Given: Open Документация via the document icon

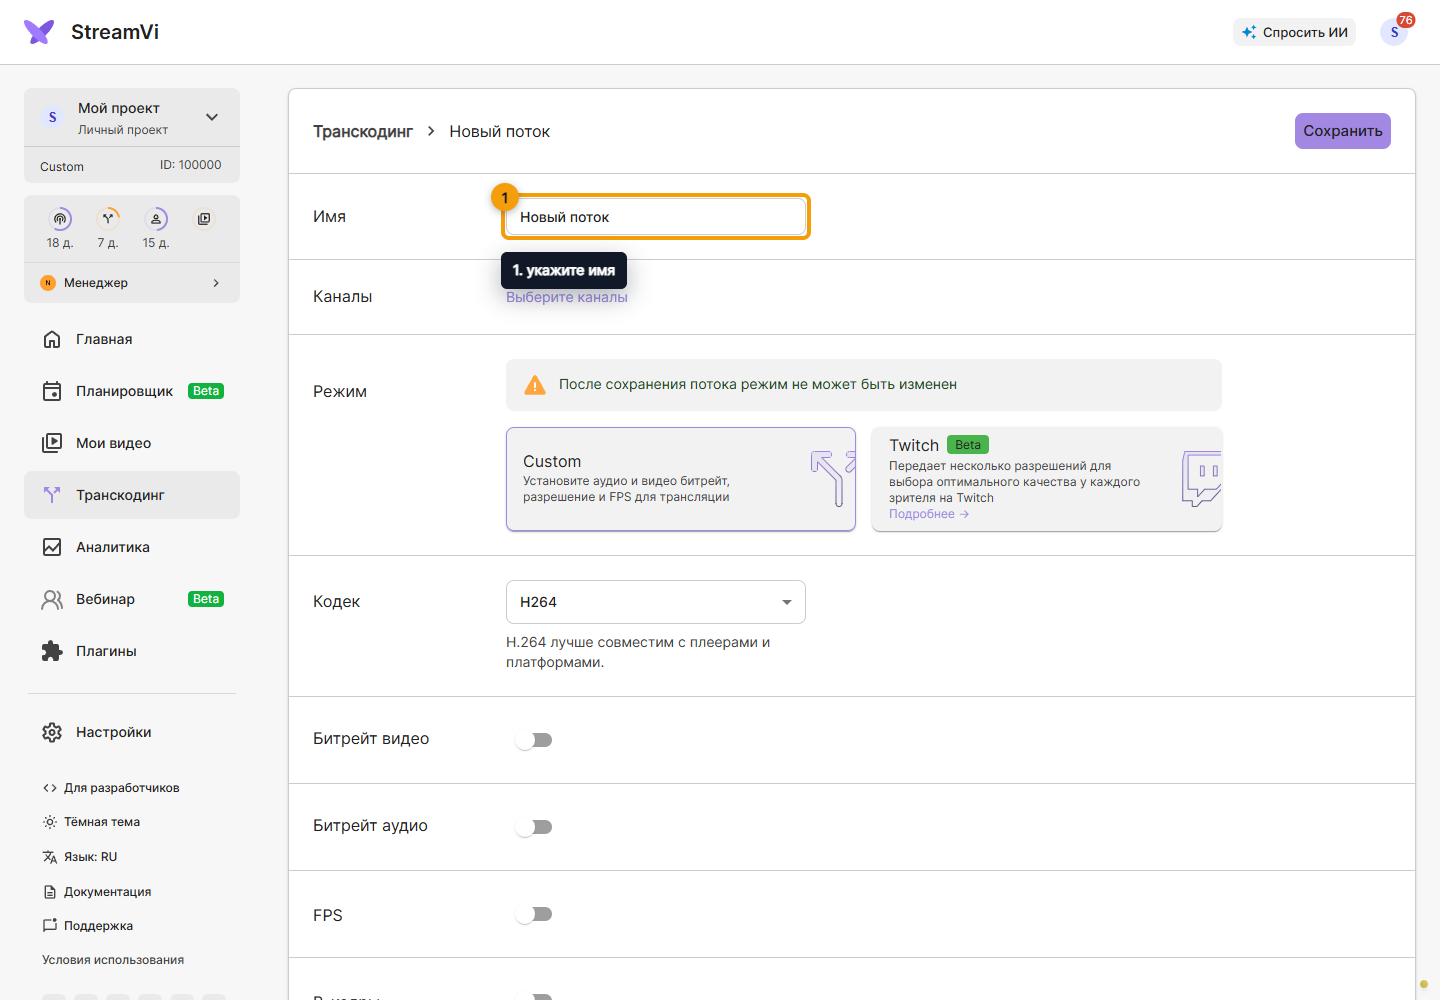Looking at the screenshot, I should tap(50, 892).
